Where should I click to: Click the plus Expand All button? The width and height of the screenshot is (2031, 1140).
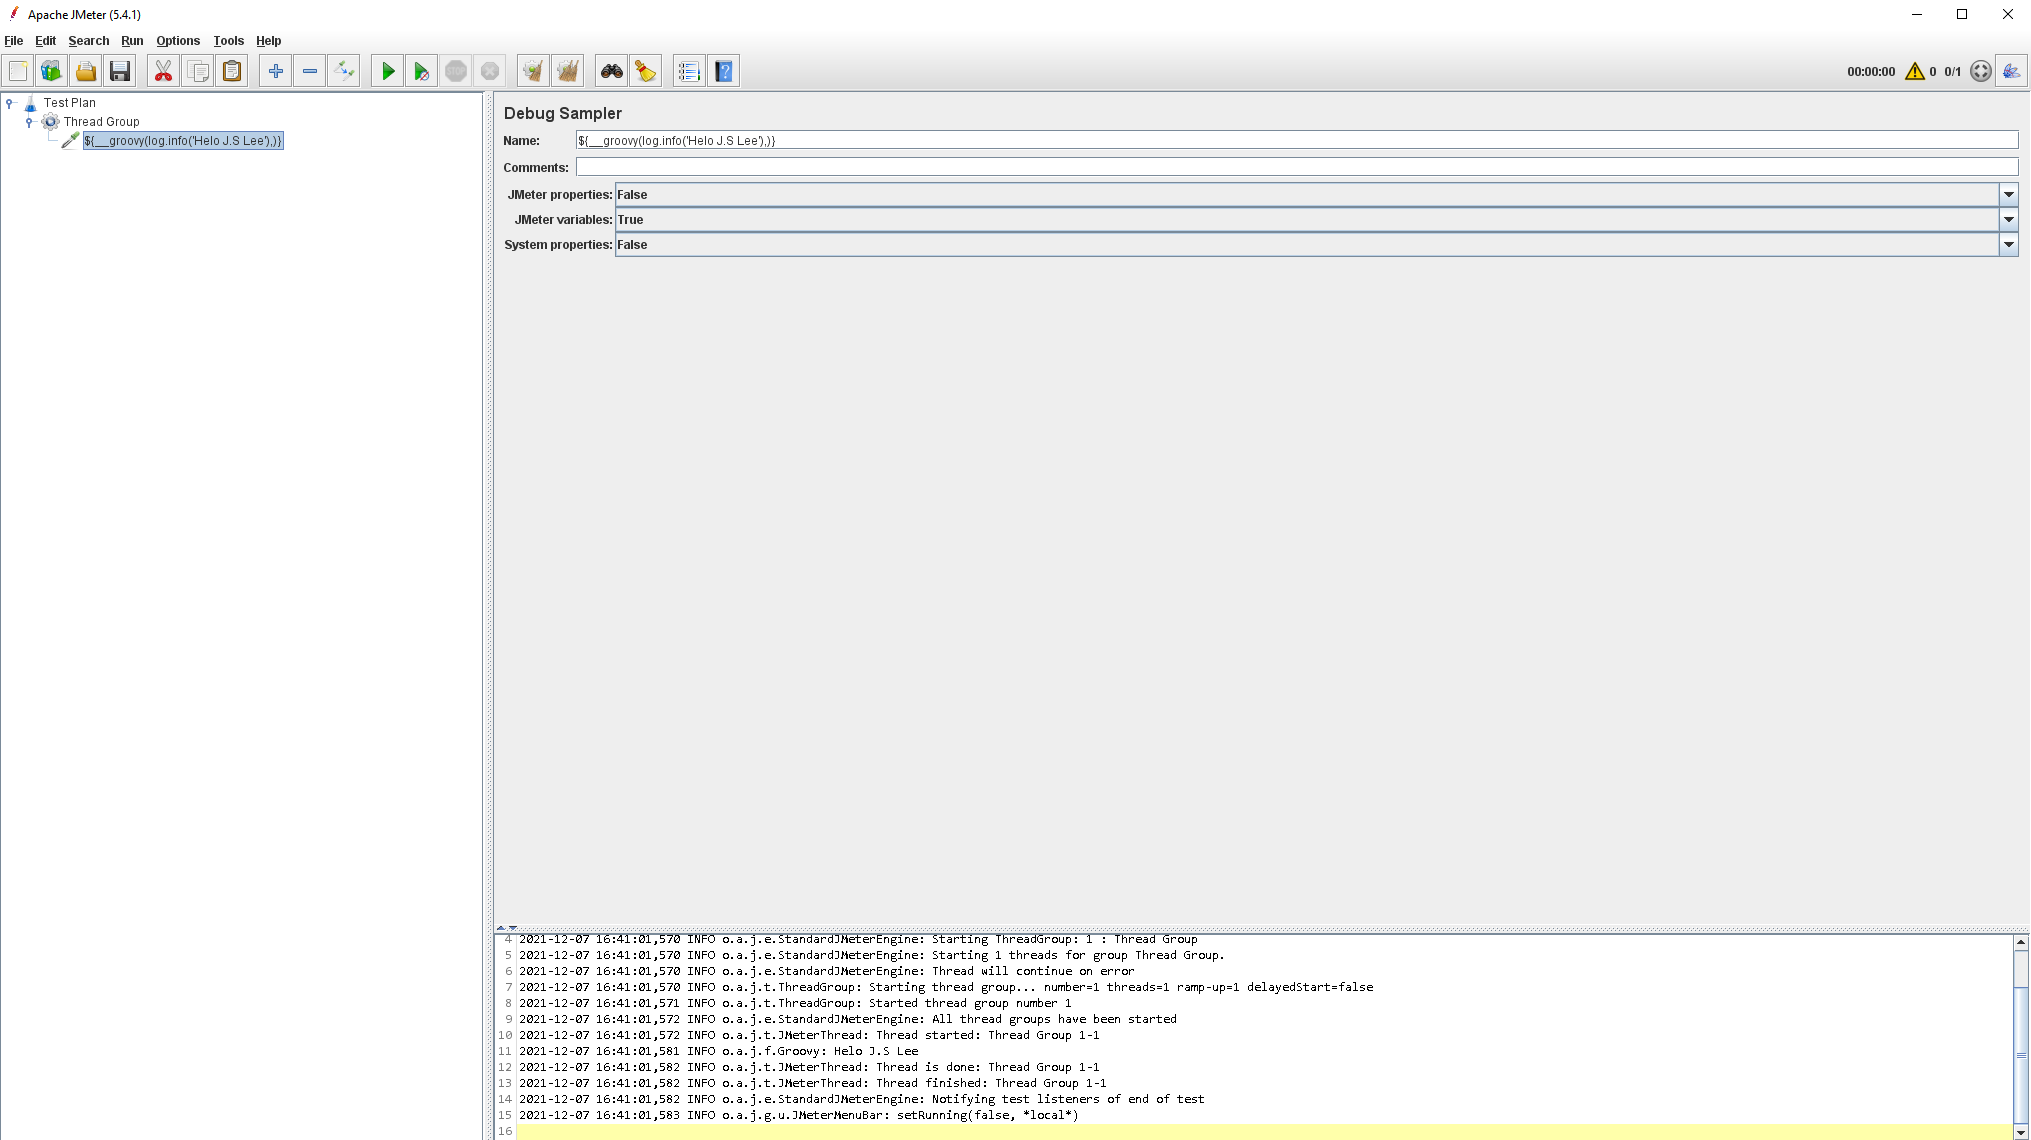(x=275, y=71)
